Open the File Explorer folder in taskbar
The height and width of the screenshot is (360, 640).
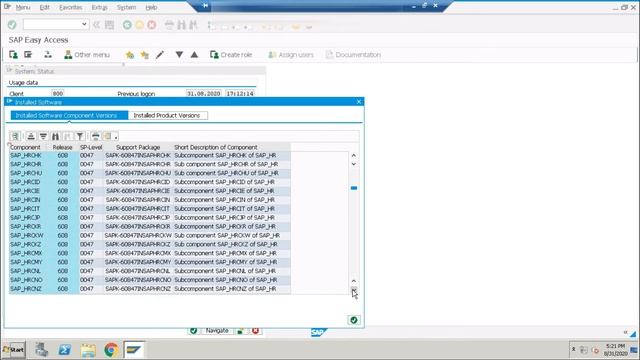coord(88,350)
